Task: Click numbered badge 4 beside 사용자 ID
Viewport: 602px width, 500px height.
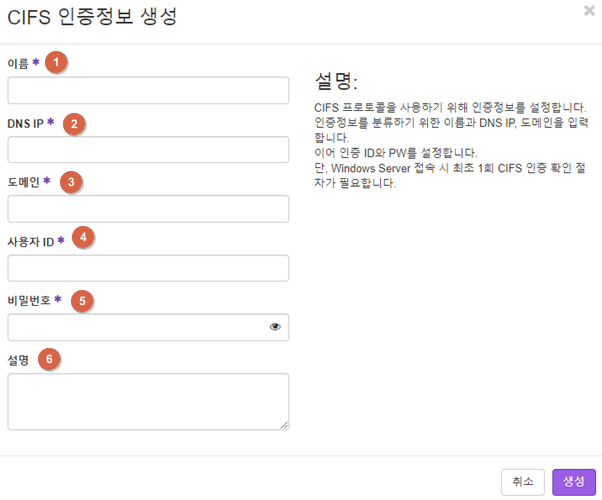Action: tap(84, 239)
